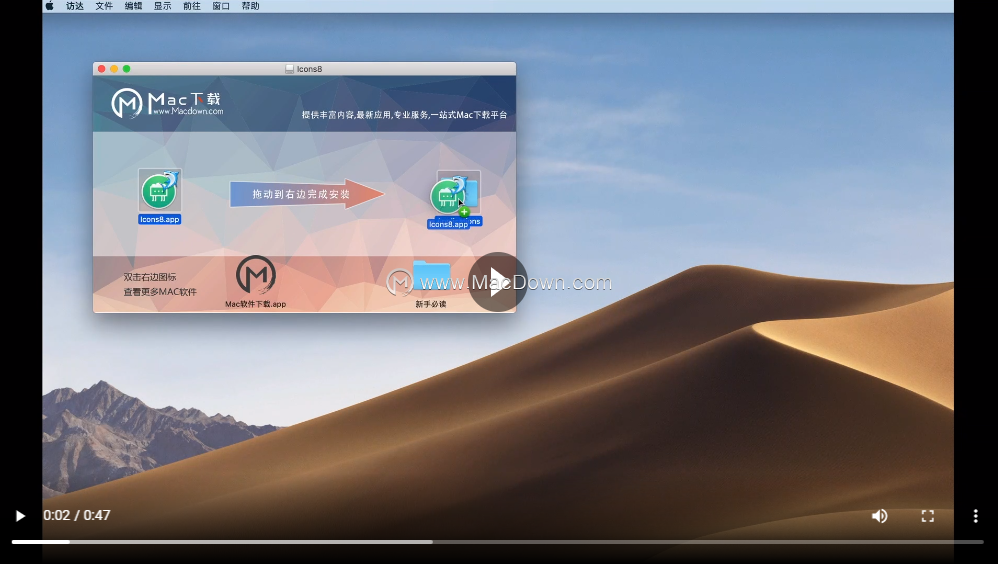Click the 0:02 / 0:47 time display

[x=77, y=515]
